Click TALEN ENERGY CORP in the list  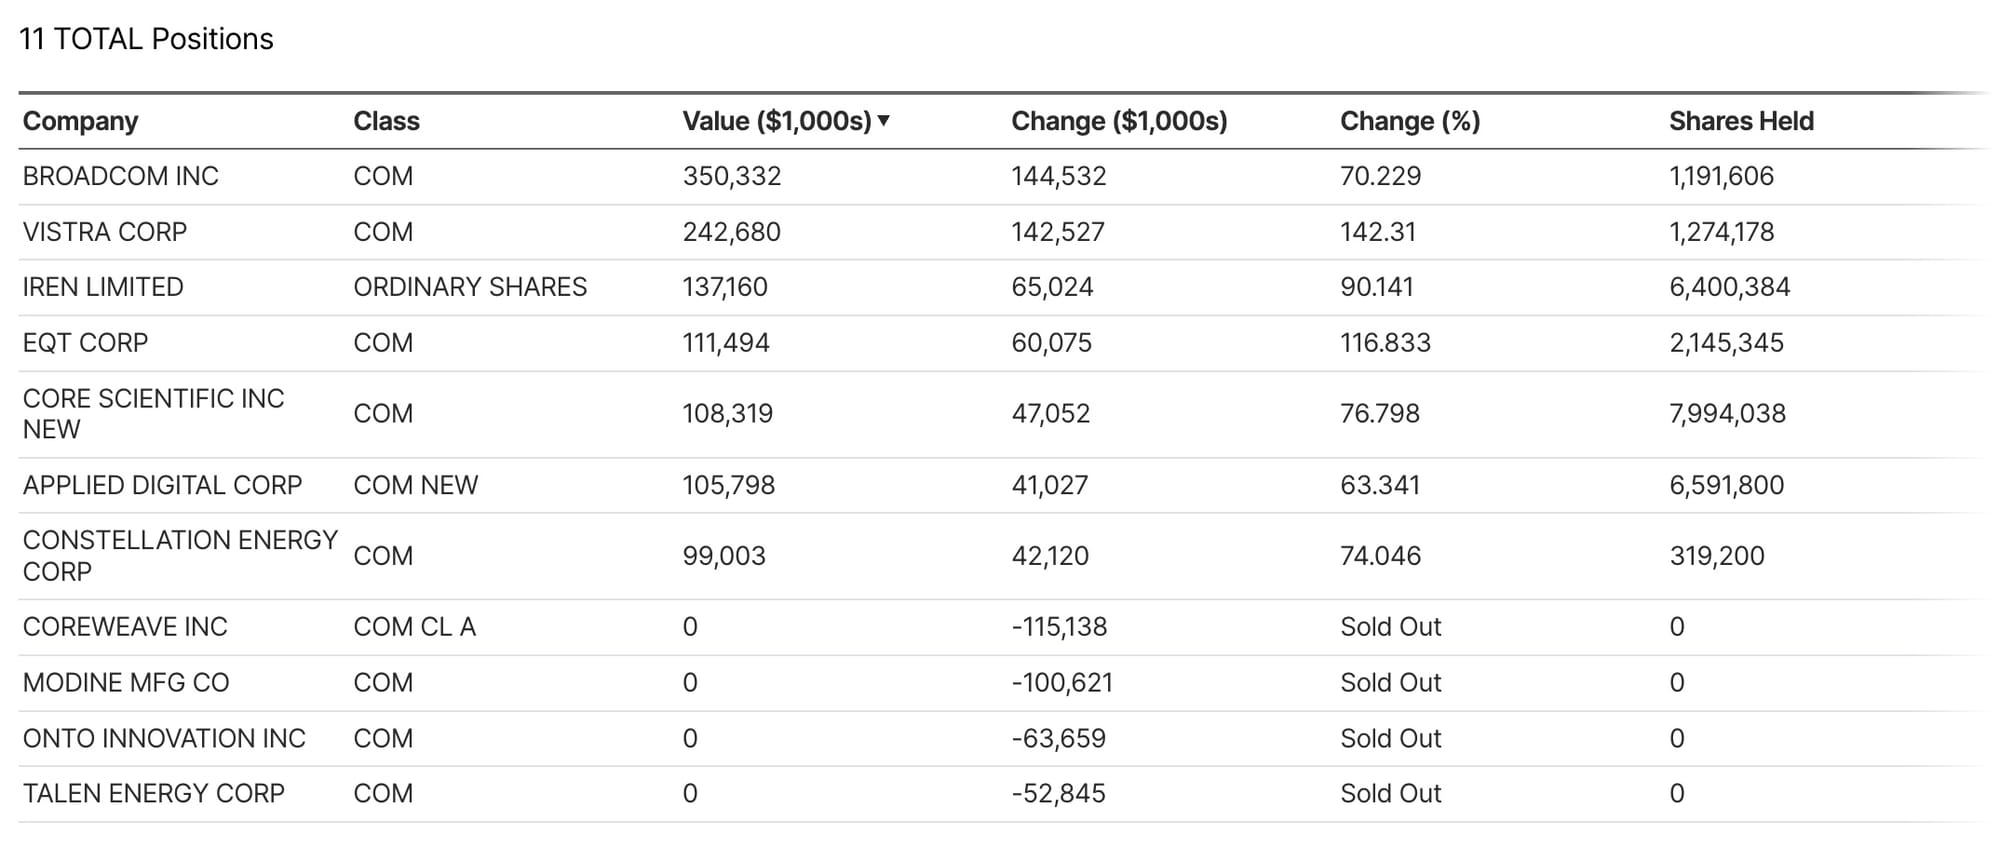153,794
